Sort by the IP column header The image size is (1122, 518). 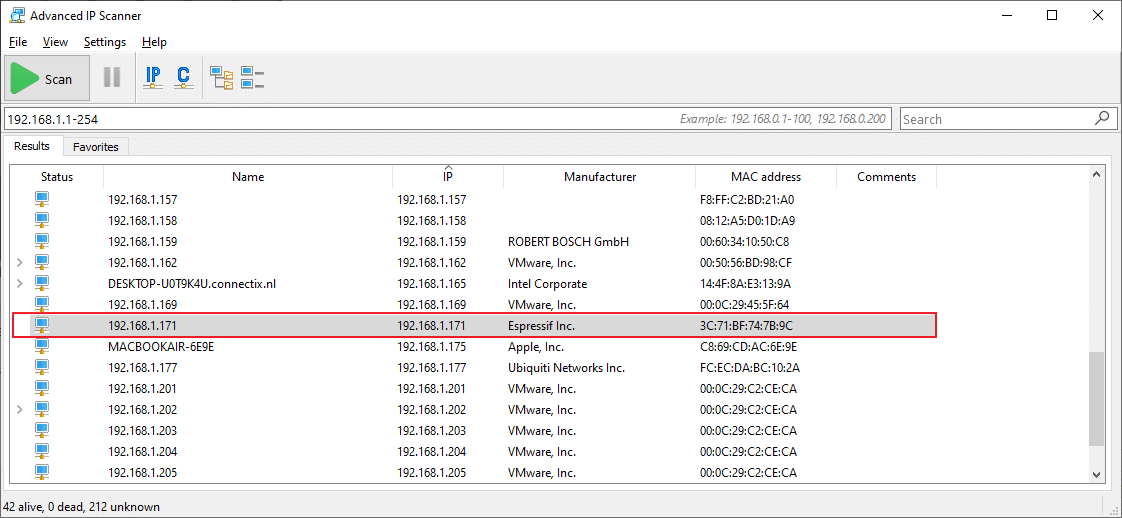[x=448, y=177]
